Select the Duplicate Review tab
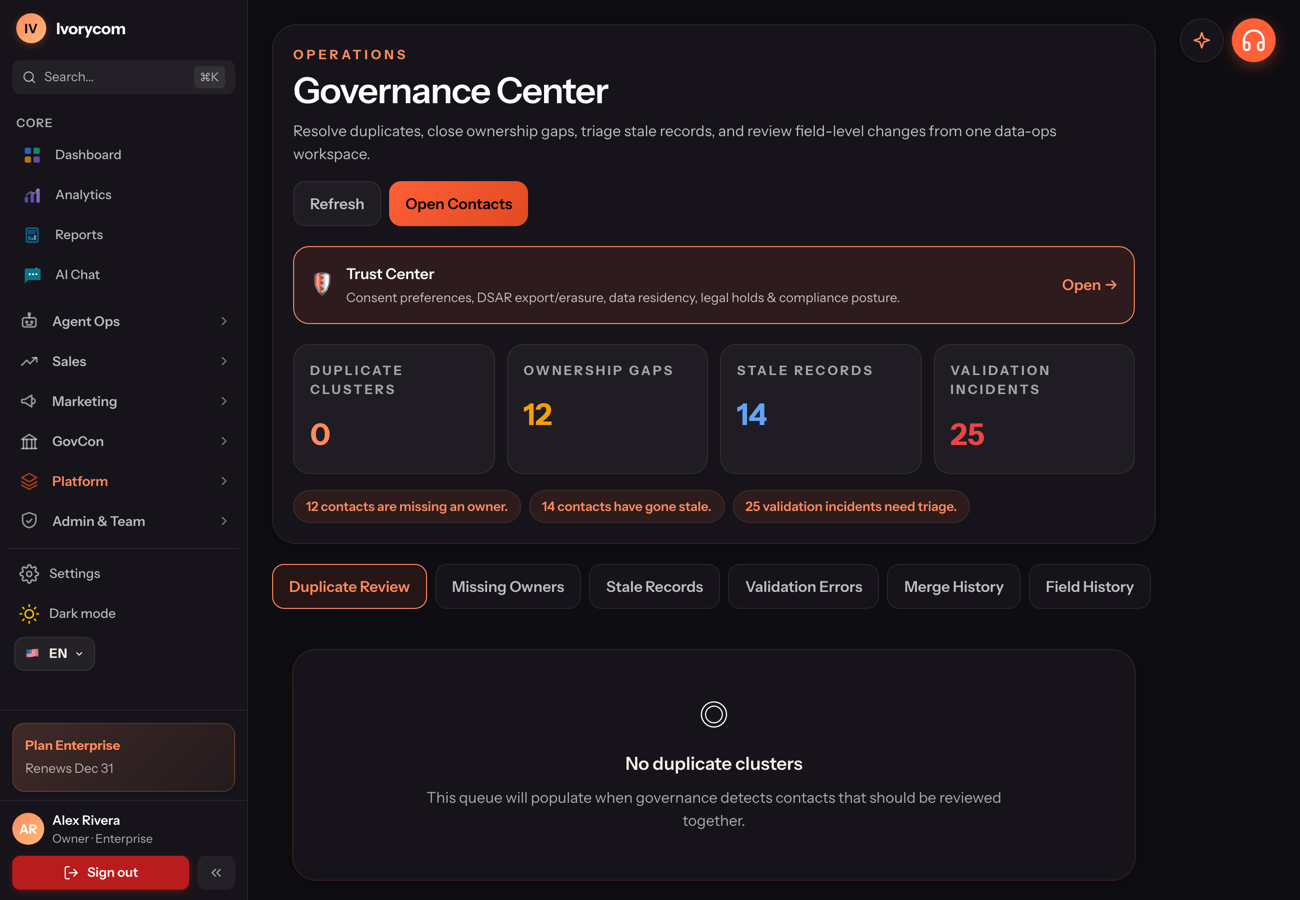This screenshot has height=900, width=1300. click(349, 587)
